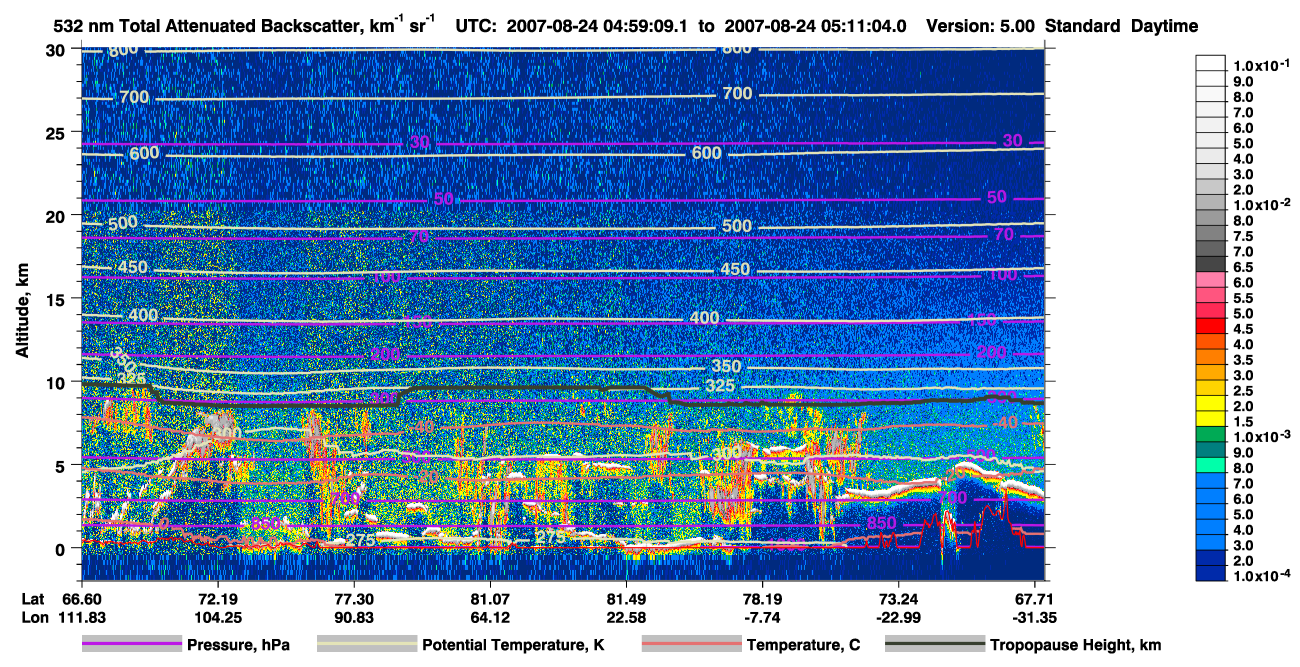Click the darkest gray color bar swatch
Screen dimensions: 1300x667
click(1211, 263)
